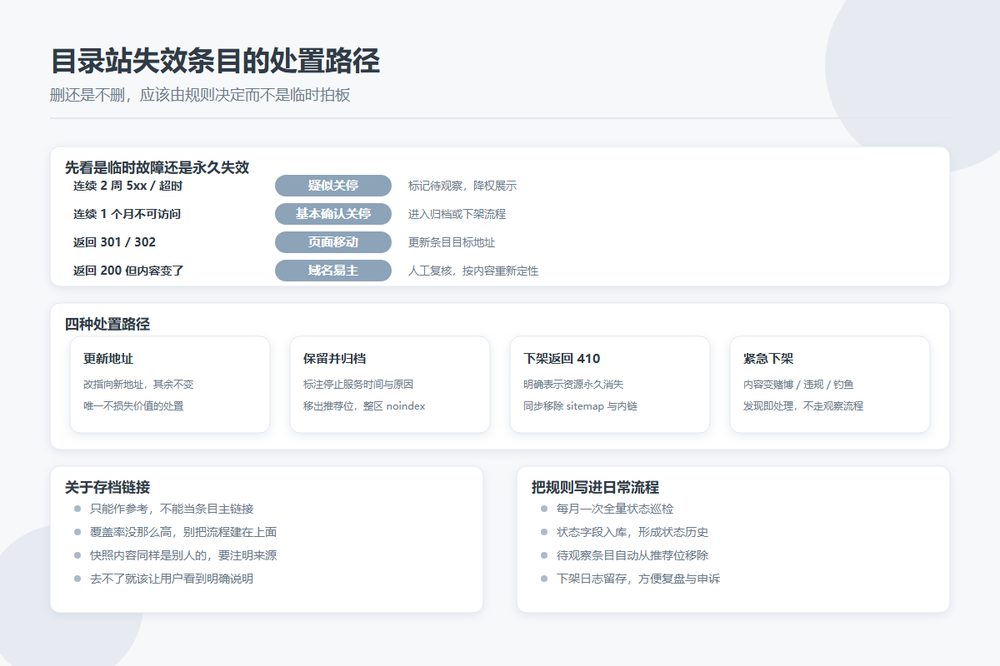Click text 同步移除 sitemap 与内链
The width and height of the screenshot is (1000, 666).
pyautogui.click(x=580, y=406)
